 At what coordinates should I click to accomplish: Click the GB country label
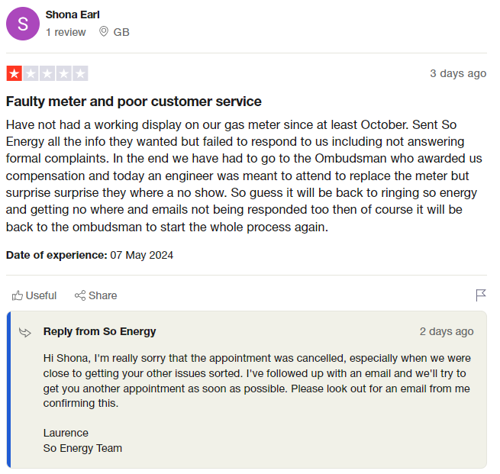coord(121,32)
